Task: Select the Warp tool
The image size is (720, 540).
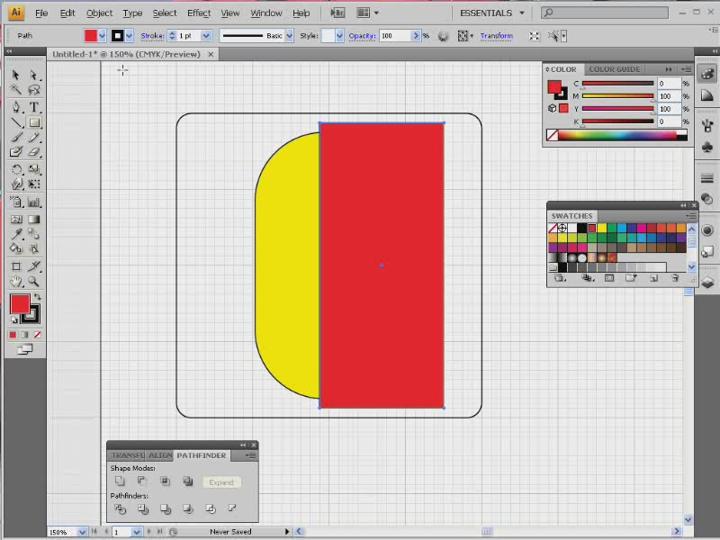Action: [x=16, y=184]
